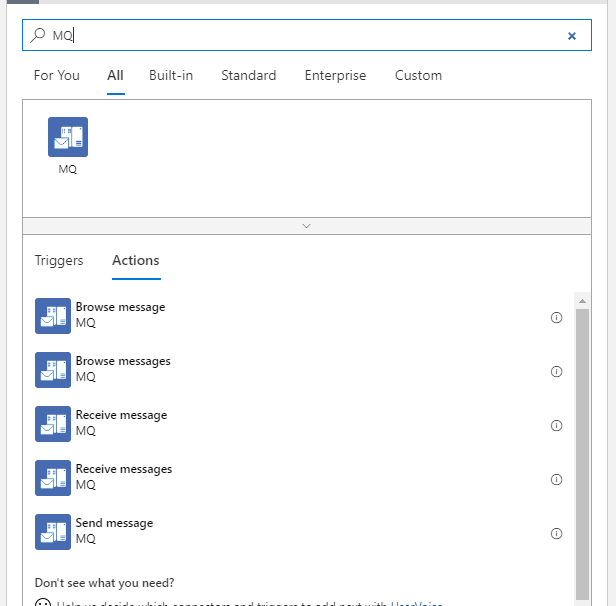This screenshot has height=606, width=616.
Task: Choose the Browse messages action text
Action: [x=123, y=361]
